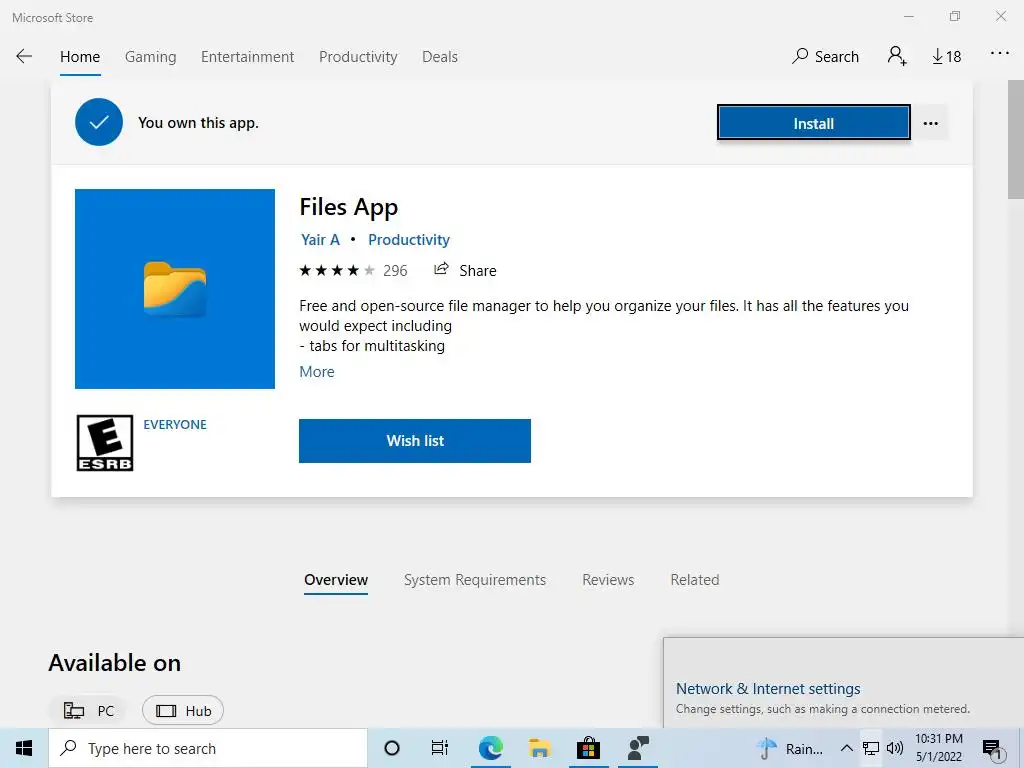Viewport: 1024px width, 768px height.
Task: Click the Hub availability chip
Action: click(183, 711)
